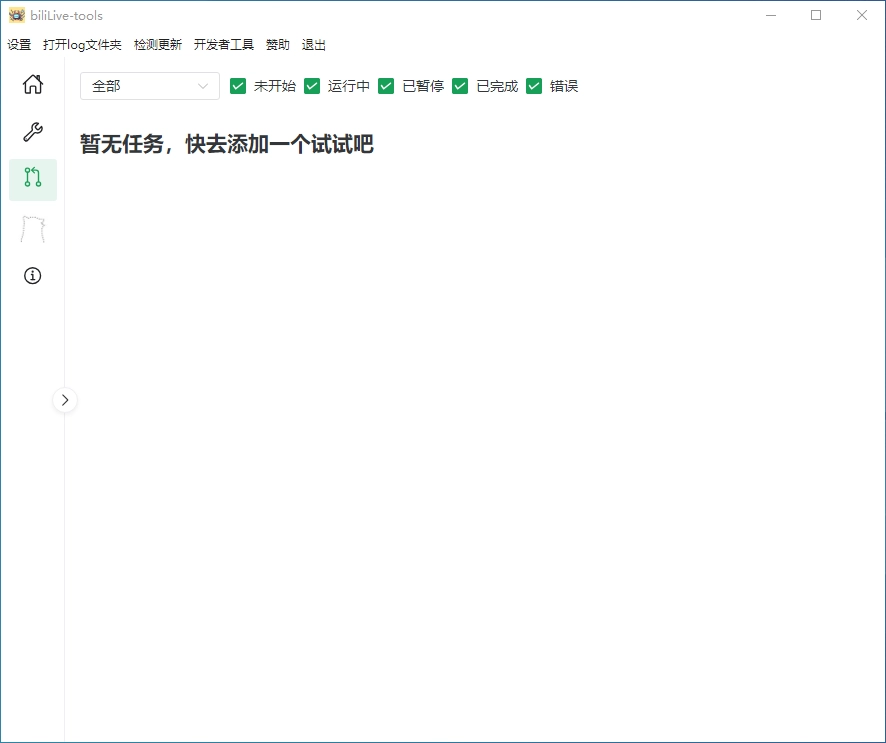
Task: Toggle the 已完成 checkbox
Action: [x=460, y=86]
